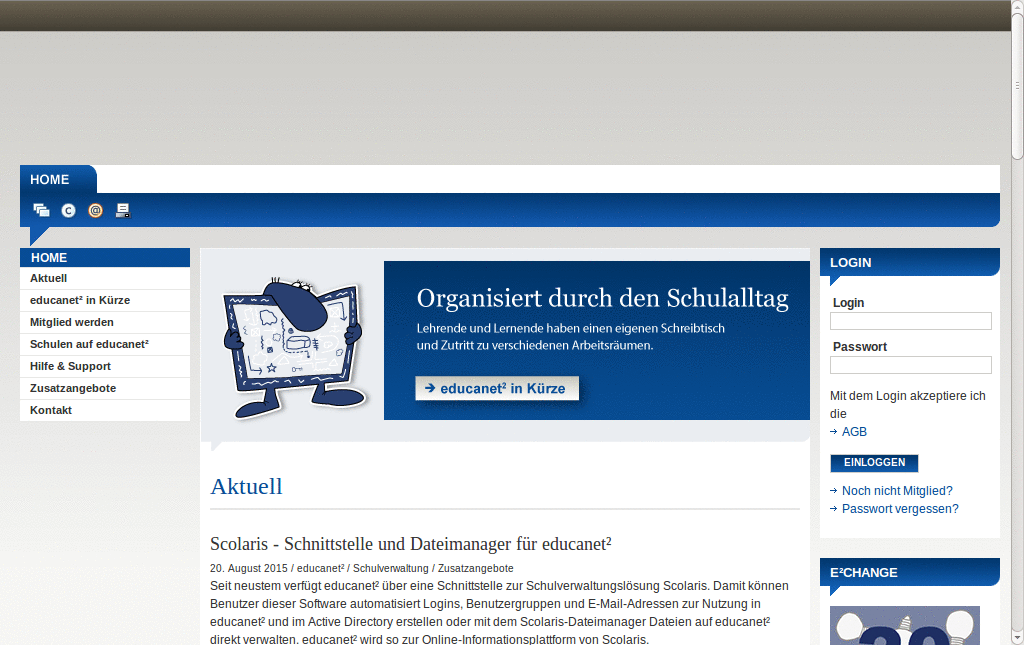The image size is (1024, 645).
Task: Open the AGB link
Action: 854,432
